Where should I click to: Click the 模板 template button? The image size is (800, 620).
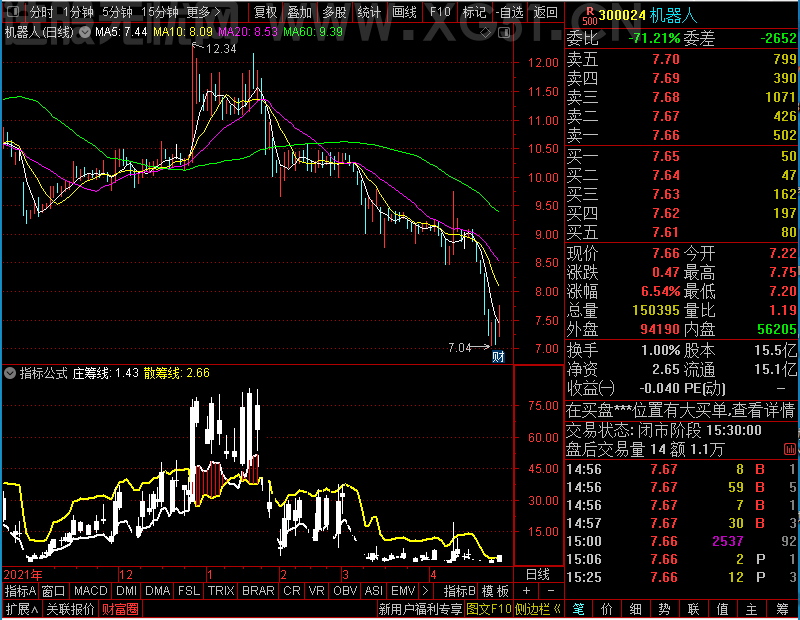coord(495,591)
